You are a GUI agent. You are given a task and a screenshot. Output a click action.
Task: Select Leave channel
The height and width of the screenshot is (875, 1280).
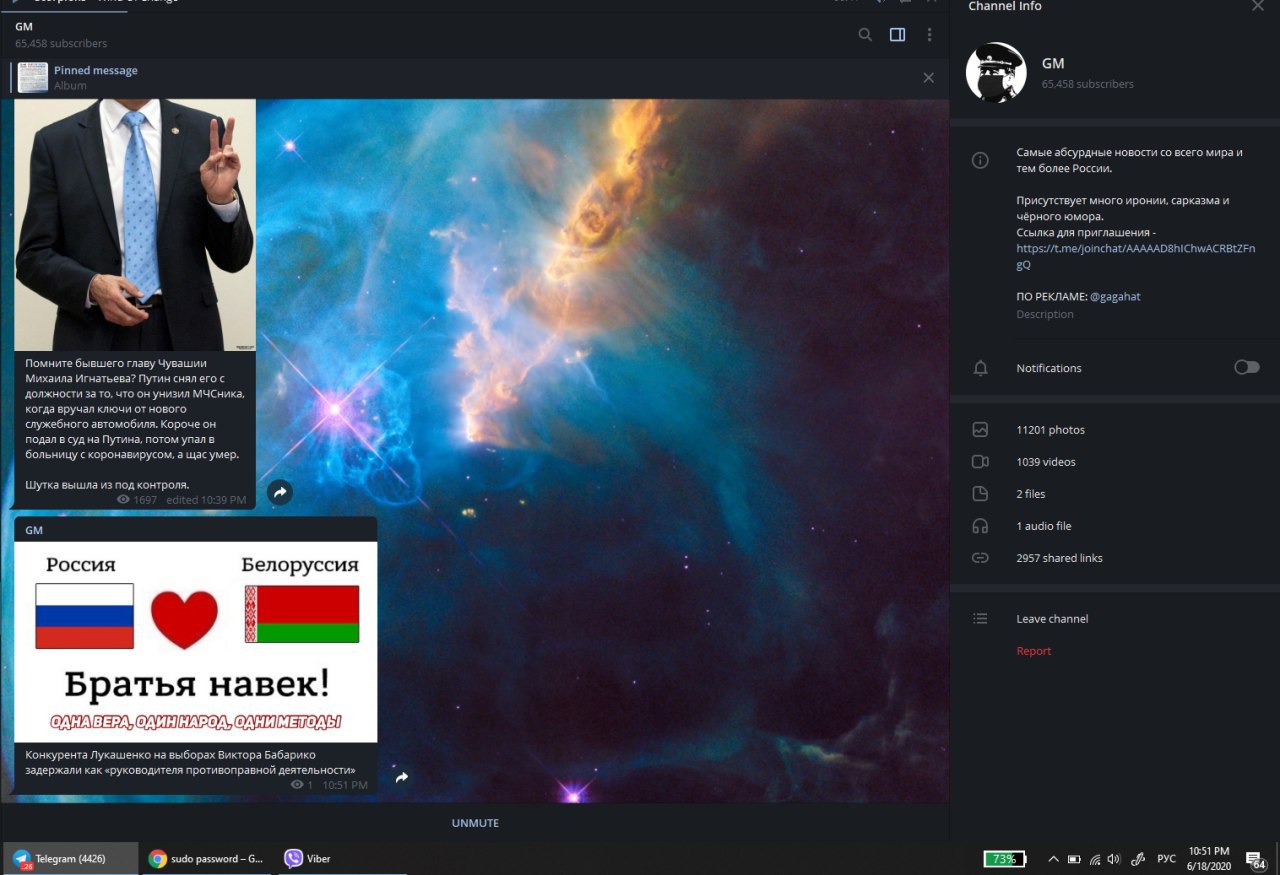[x=1052, y=619]
